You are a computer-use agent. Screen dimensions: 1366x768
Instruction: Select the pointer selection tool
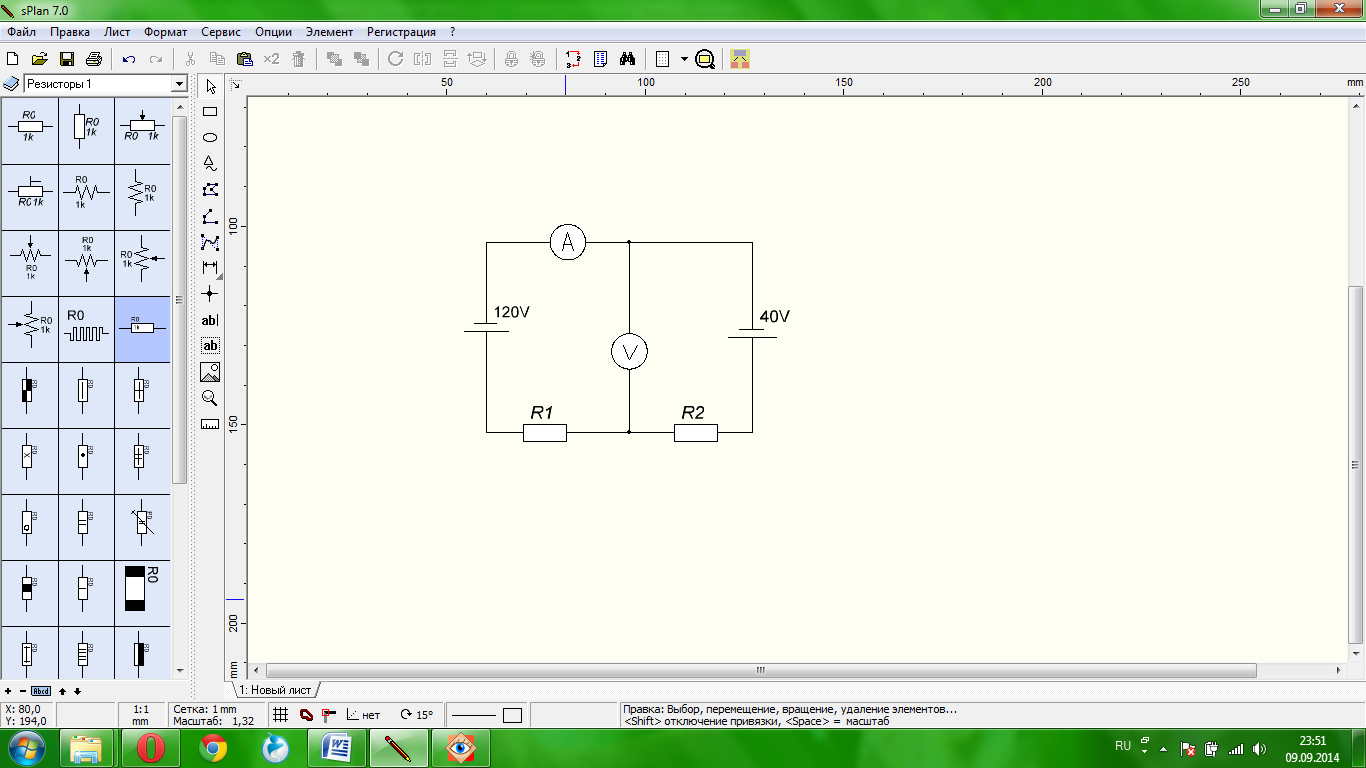click(210, 86)
